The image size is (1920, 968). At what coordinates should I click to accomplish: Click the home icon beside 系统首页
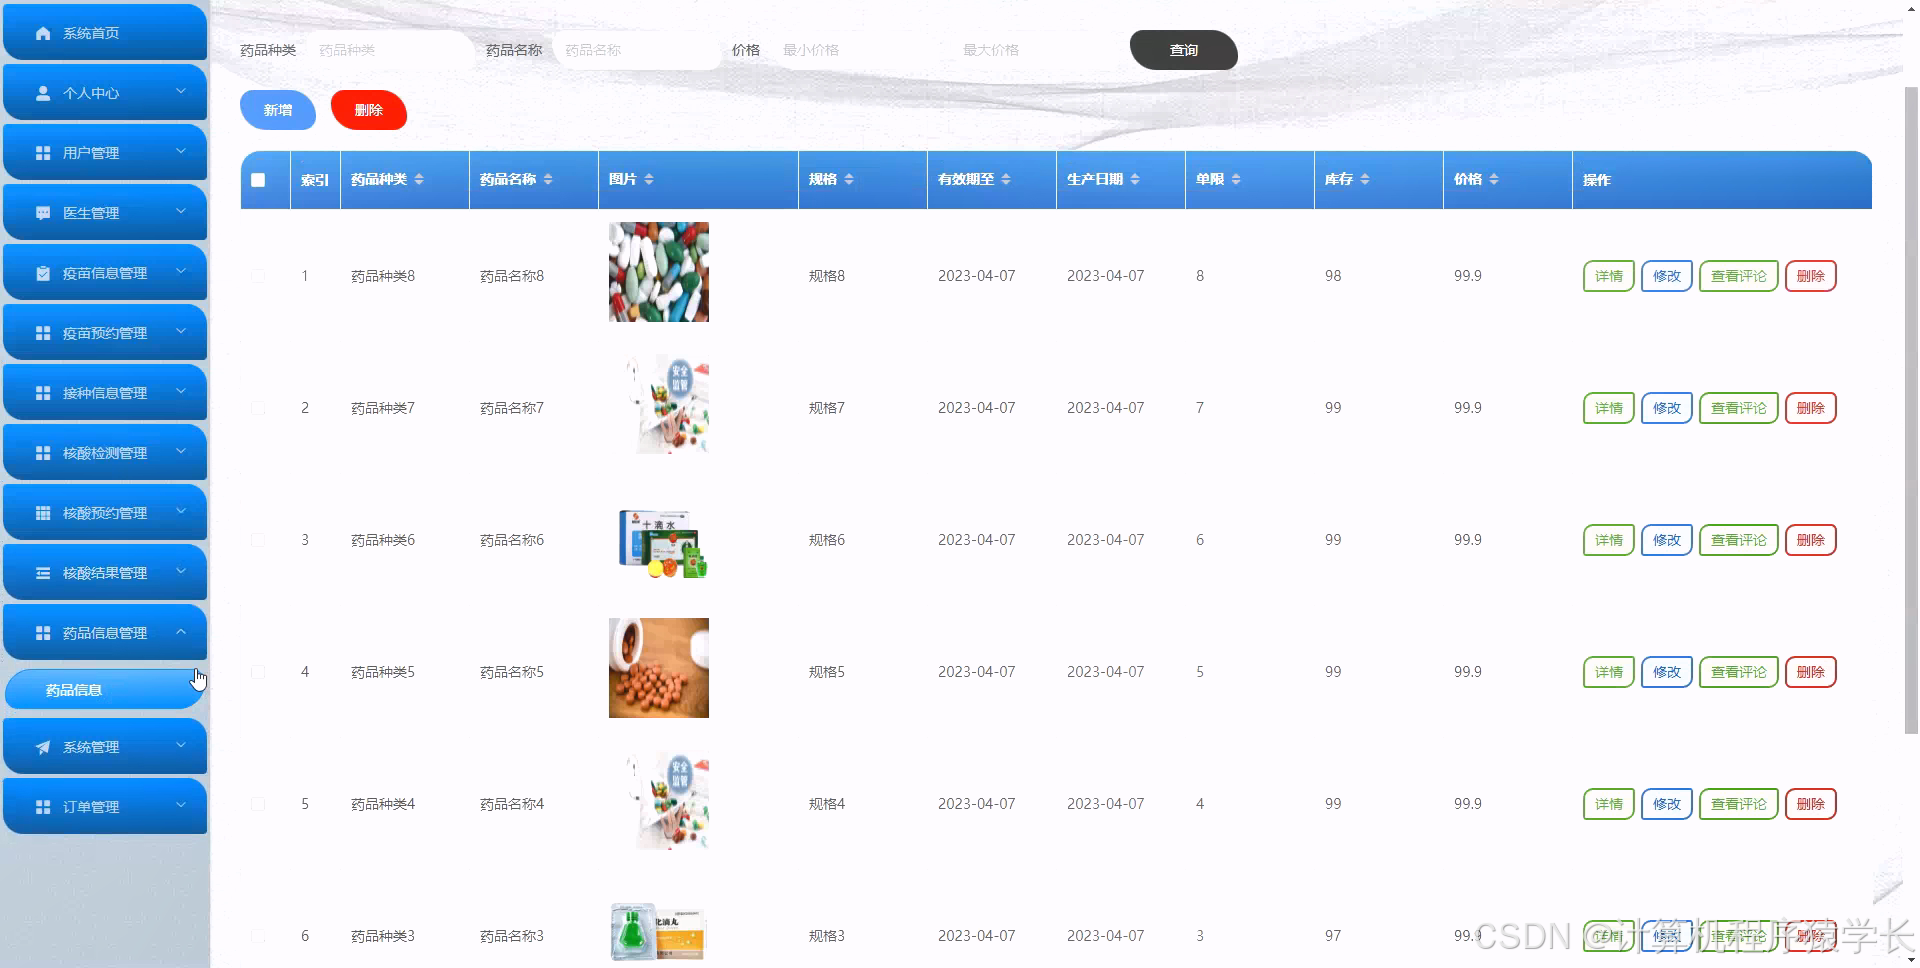click(41, 32)
